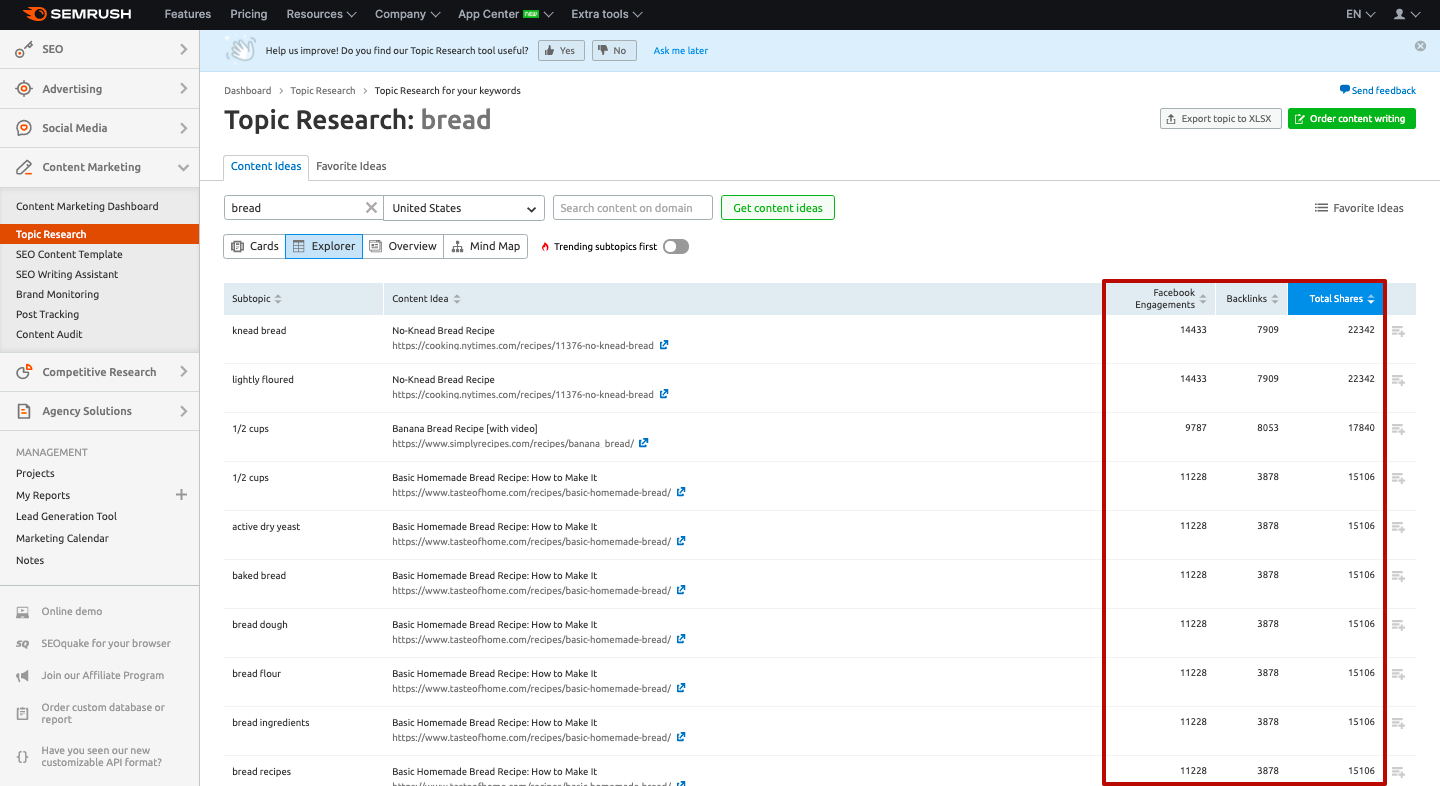
Task: Open external link icon for Banana Bread Recipe
Action: (x=644, y=443)
